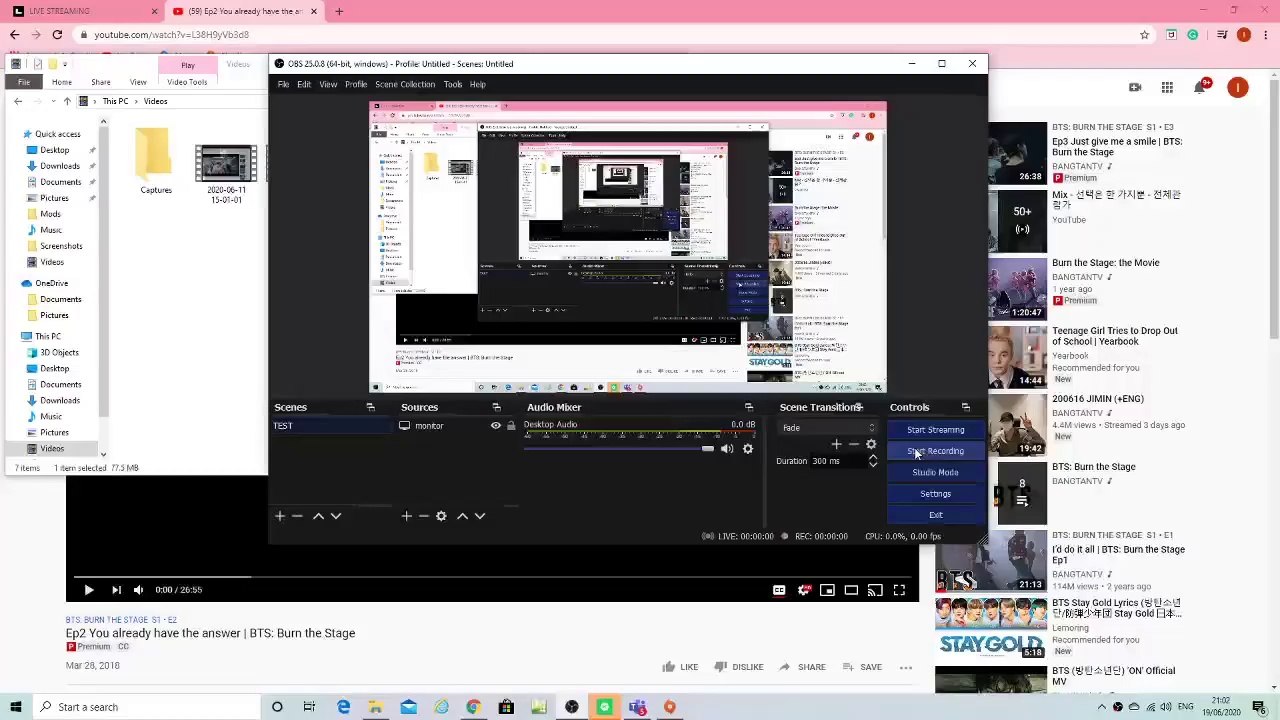Screen dimensions: 1280x720
Task: Remove the scene transition with minus icon
Action: pos(853,444)
